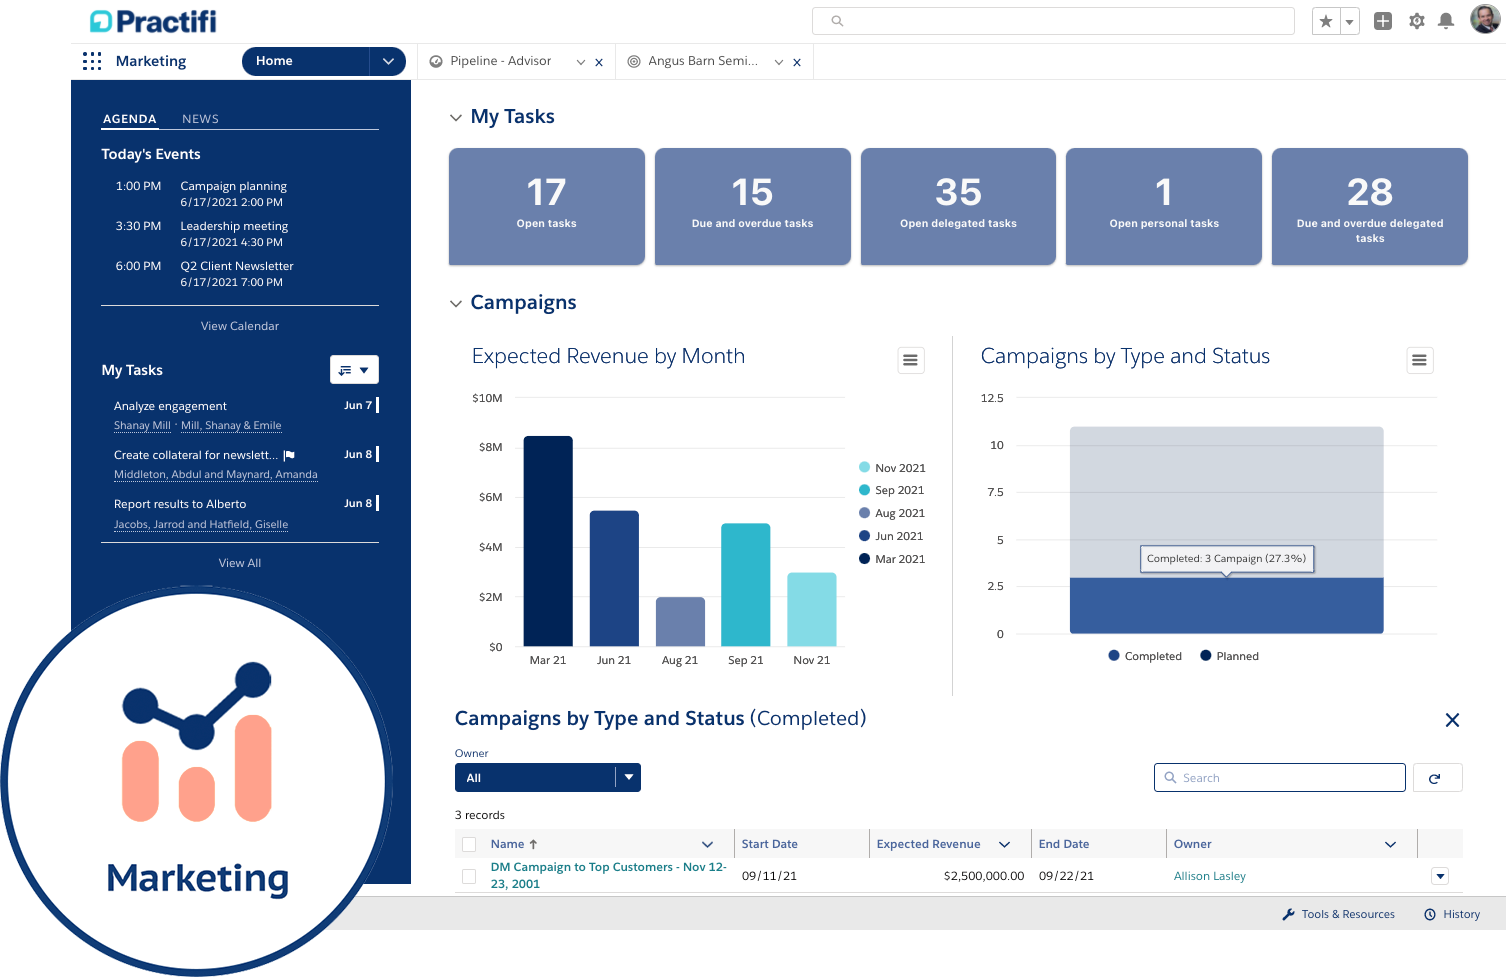
Task: Click the View Calendar link
Action: pyautogui.click(x=239, y=325)
